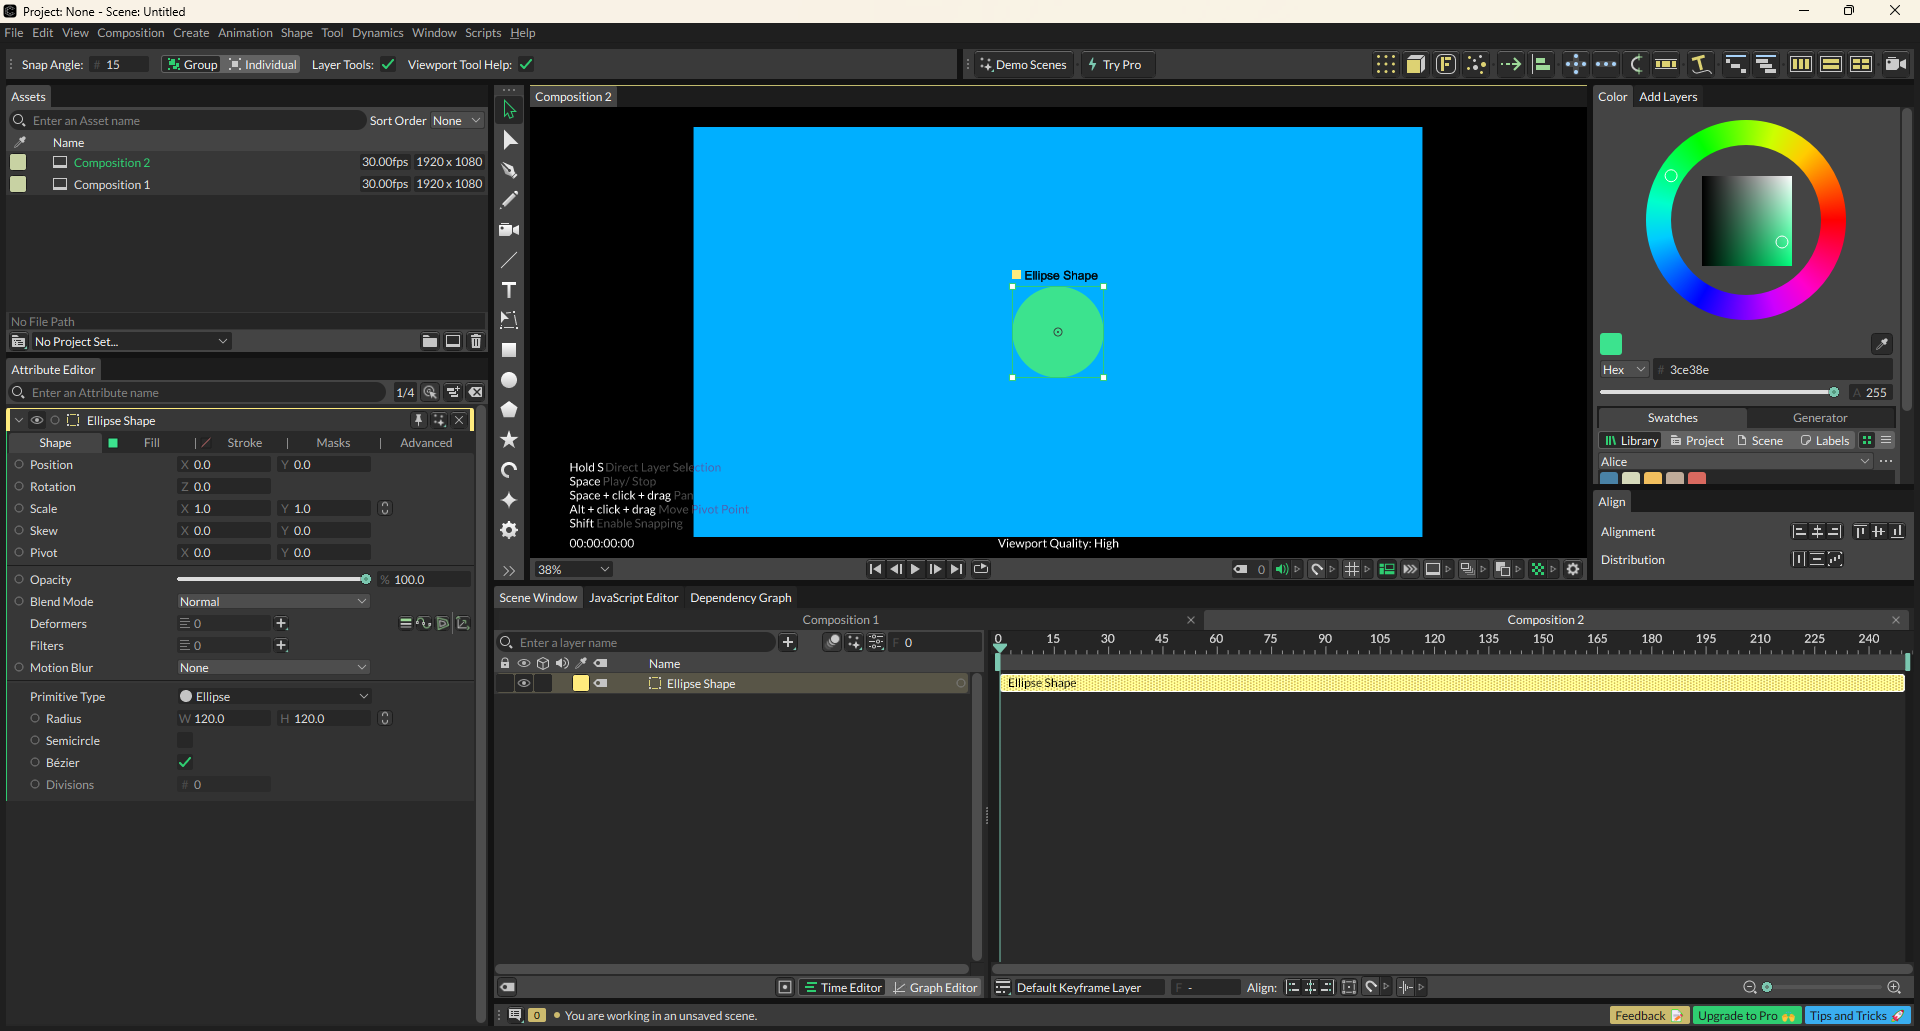Select the Text tool in the toolbar
1920x1031 pixels.
[x=509, y=290]
